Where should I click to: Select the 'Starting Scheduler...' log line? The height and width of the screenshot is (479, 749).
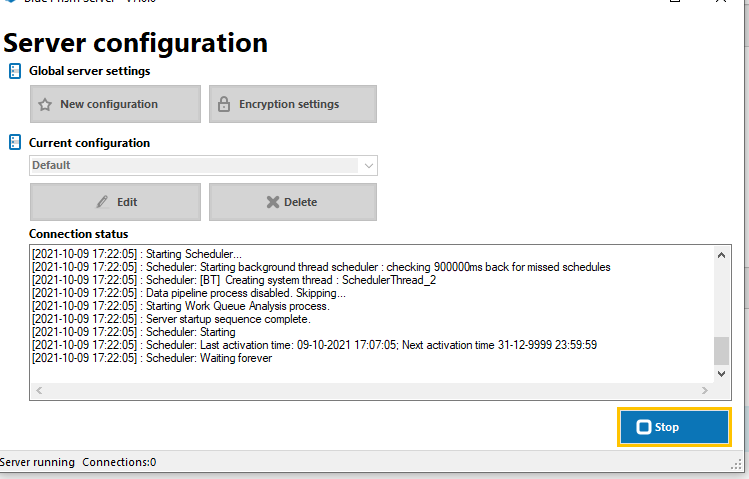[137, 254]
